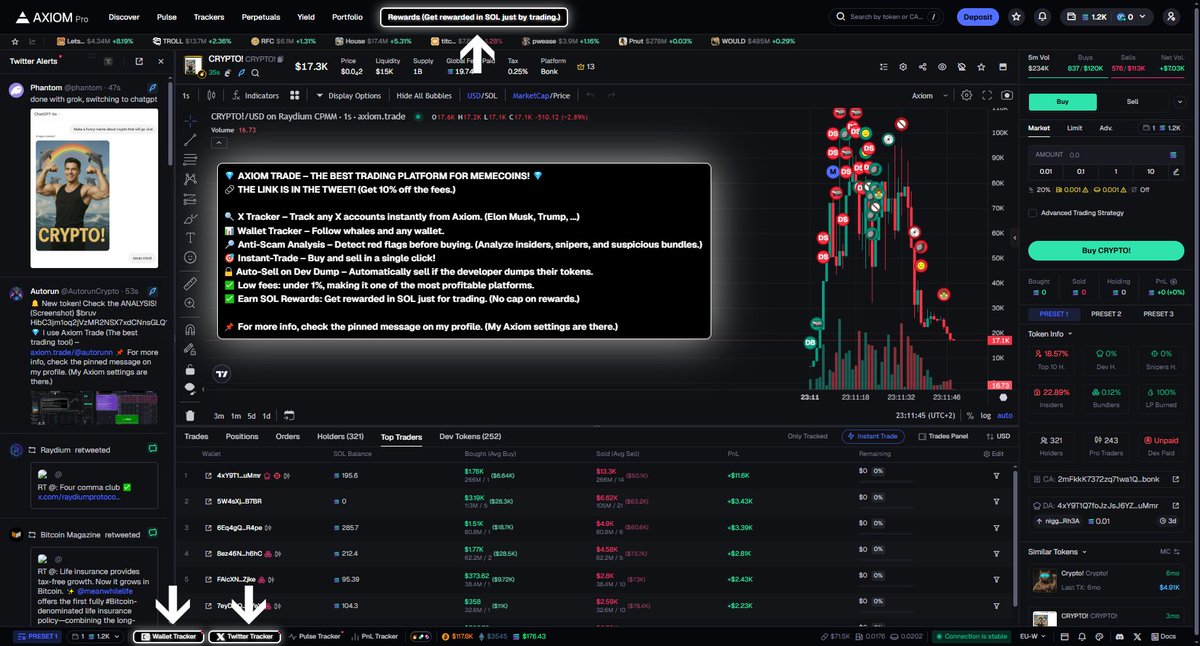Hide token with crossed-eye icon

click(962, 67)
